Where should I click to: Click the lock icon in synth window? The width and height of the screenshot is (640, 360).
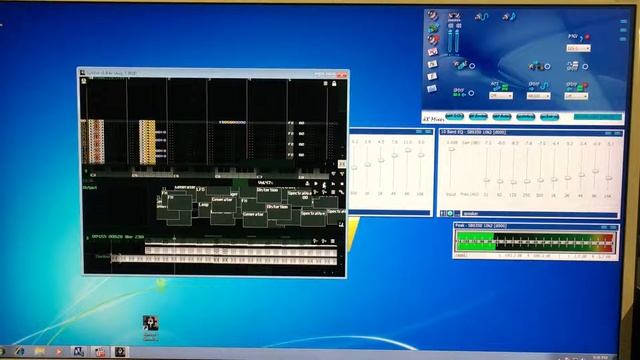point(334,83)
